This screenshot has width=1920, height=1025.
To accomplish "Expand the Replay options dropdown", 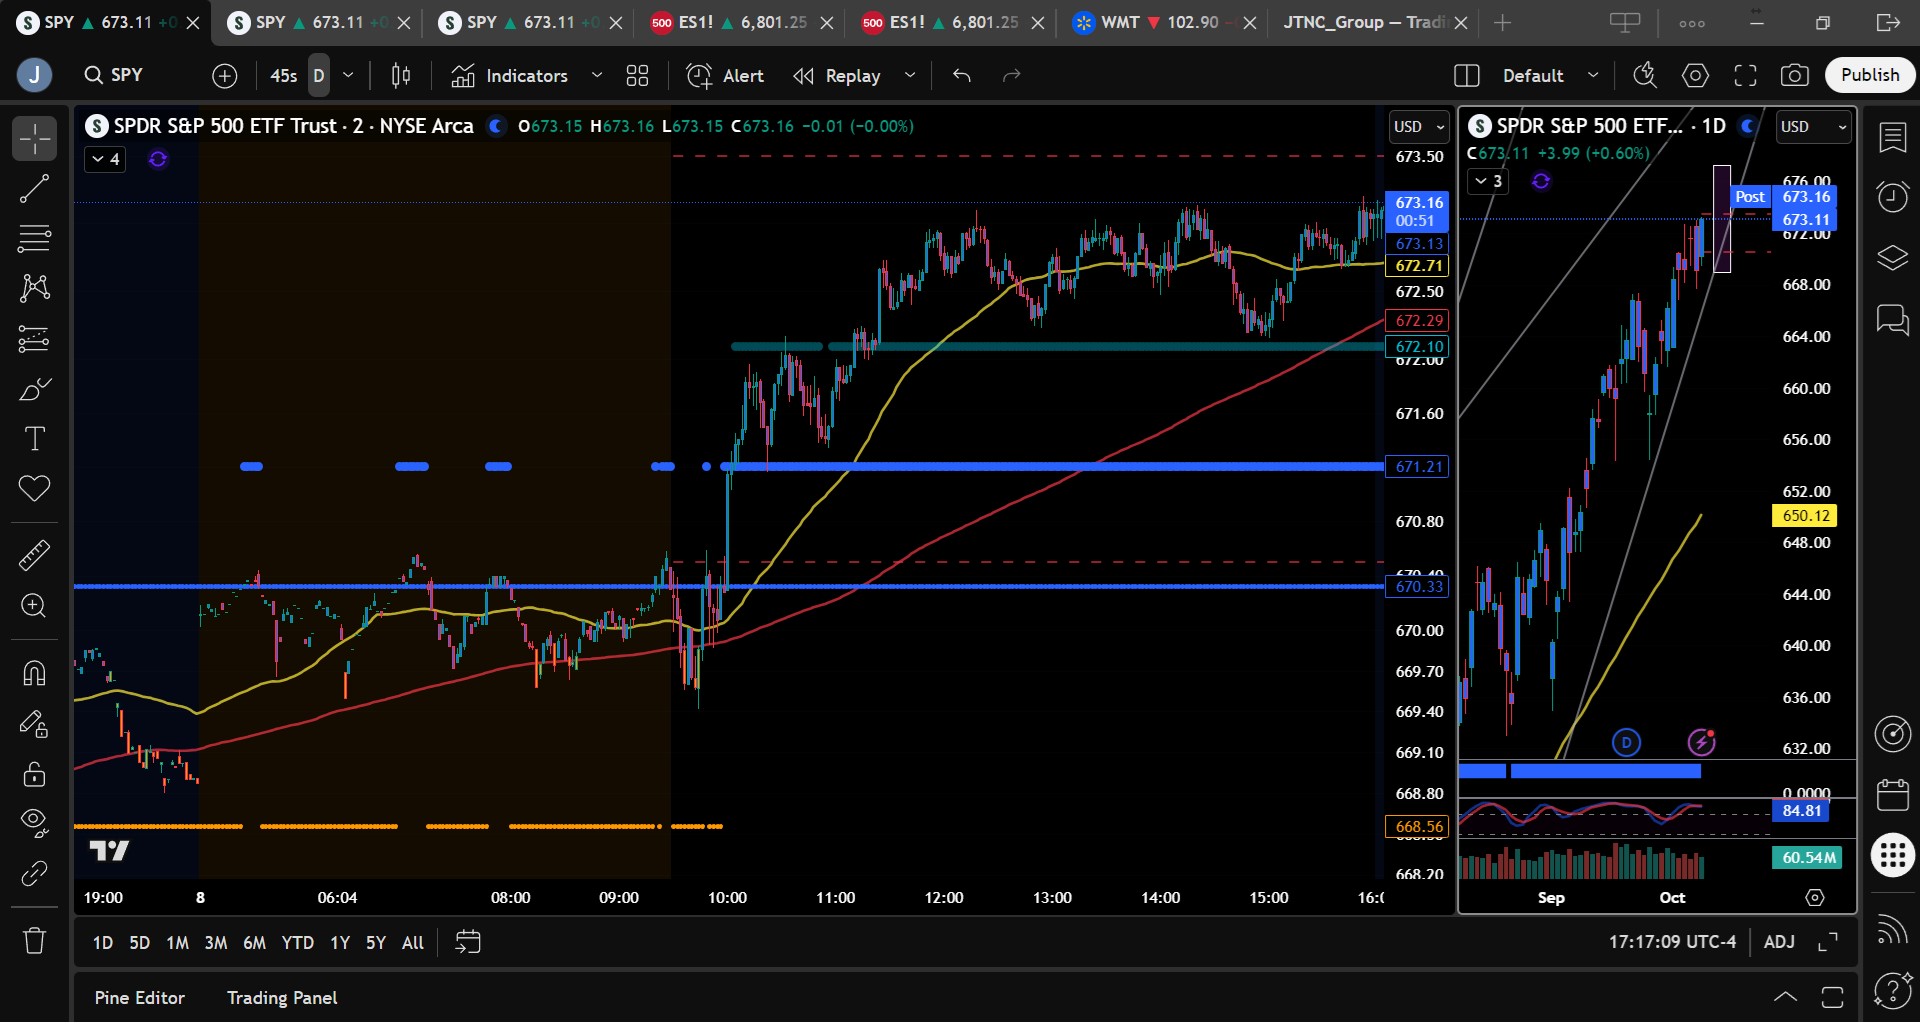I will [x=910, y=75].
